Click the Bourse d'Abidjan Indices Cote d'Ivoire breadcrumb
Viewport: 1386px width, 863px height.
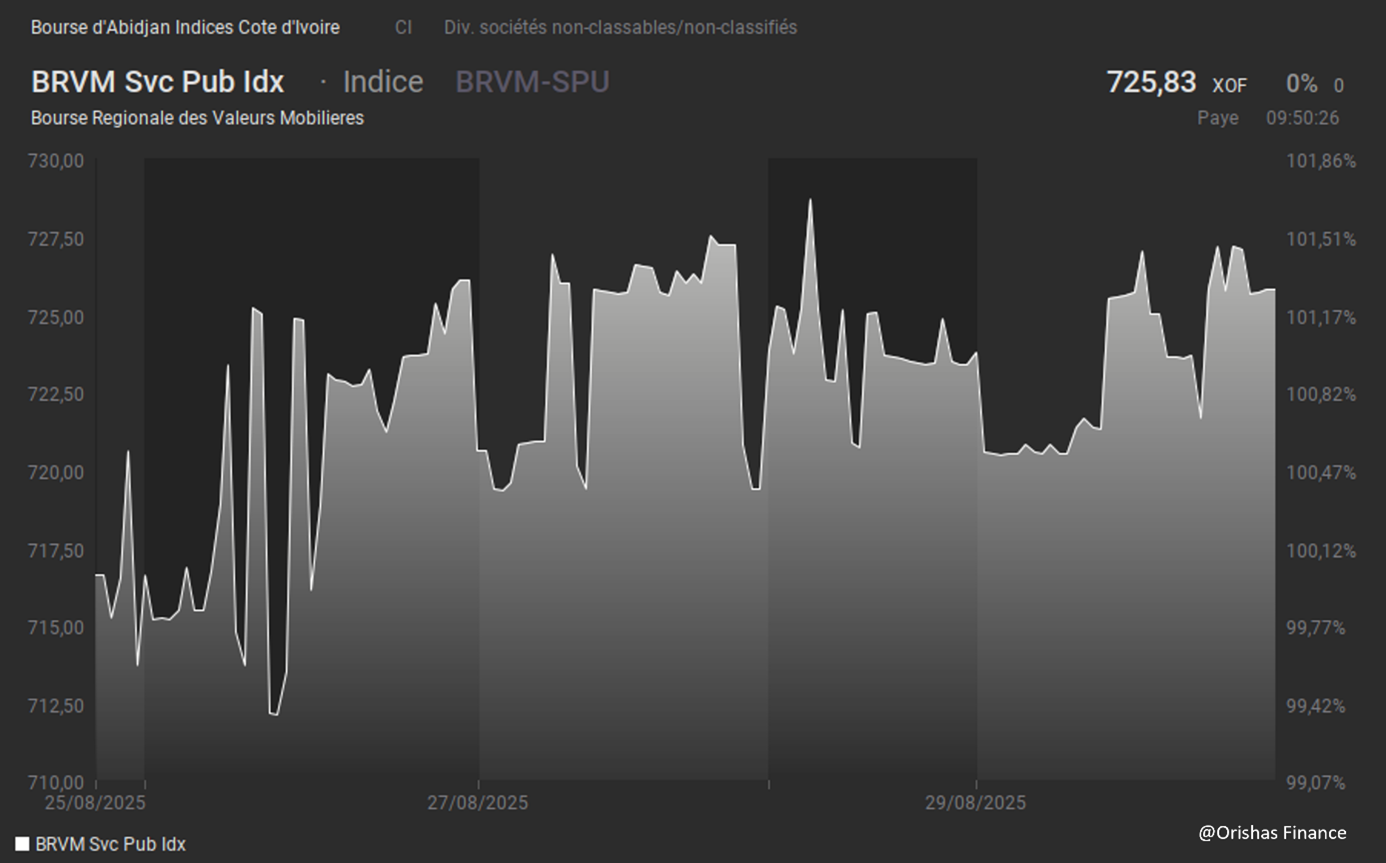tap(185, 28)
